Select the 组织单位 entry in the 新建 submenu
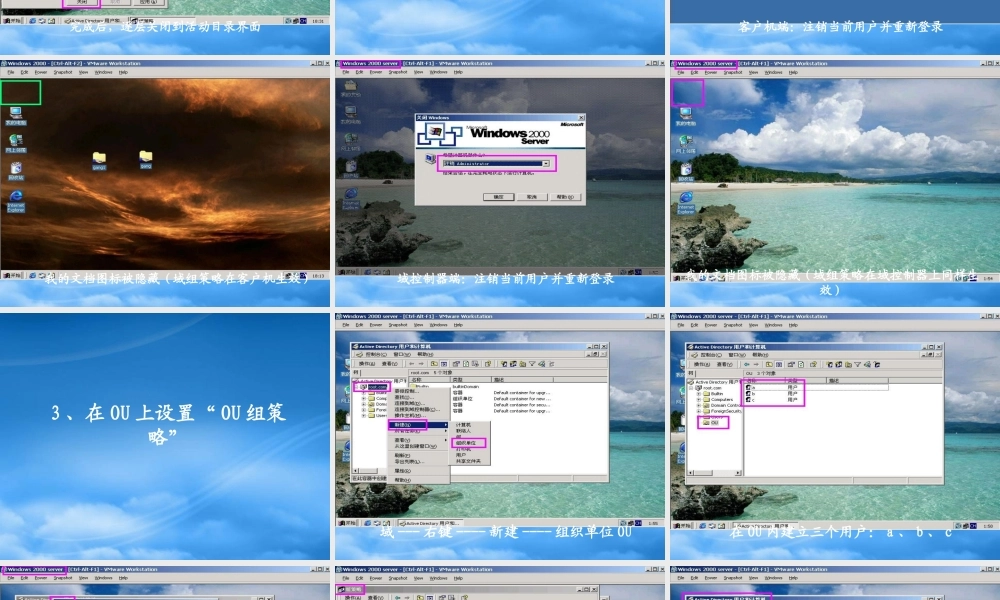This screenshot has width=1000, height=600. coord(469,443)
